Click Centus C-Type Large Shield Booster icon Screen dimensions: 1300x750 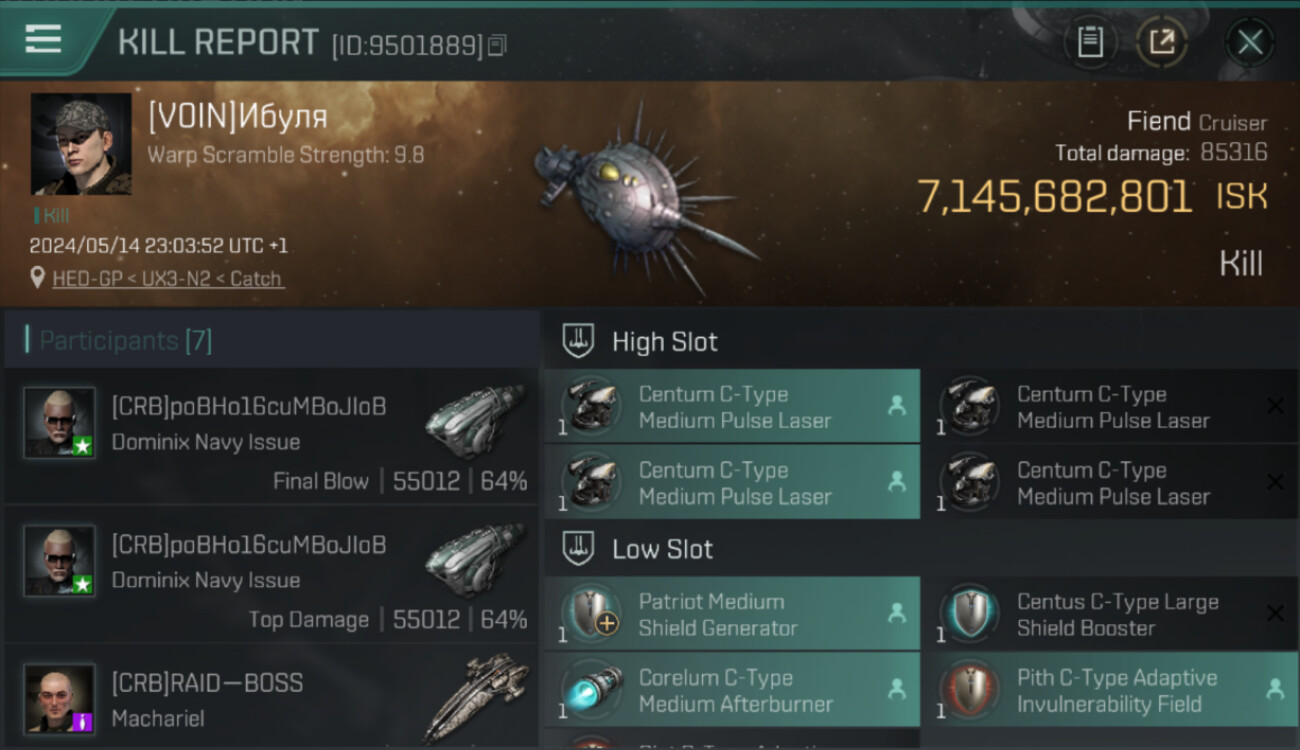click(x=968, y=613)
